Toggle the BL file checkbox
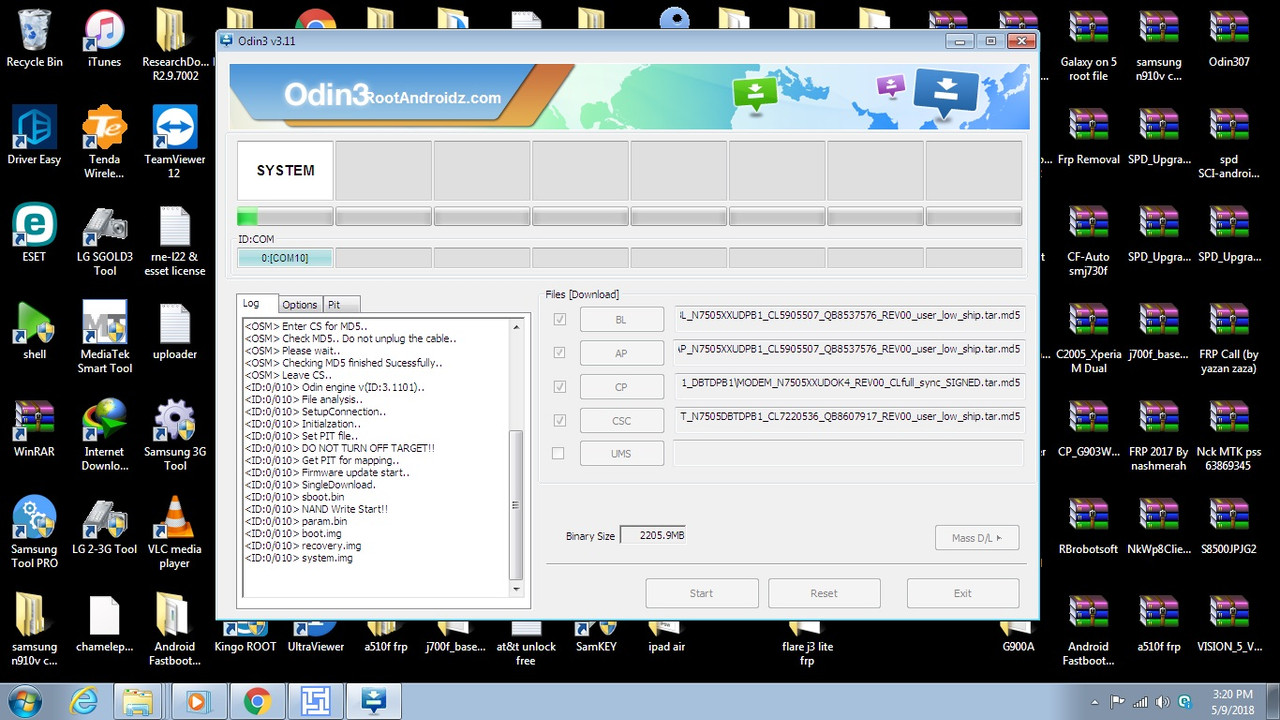Screen dimensions: 1280x720 tap(559, 319)
